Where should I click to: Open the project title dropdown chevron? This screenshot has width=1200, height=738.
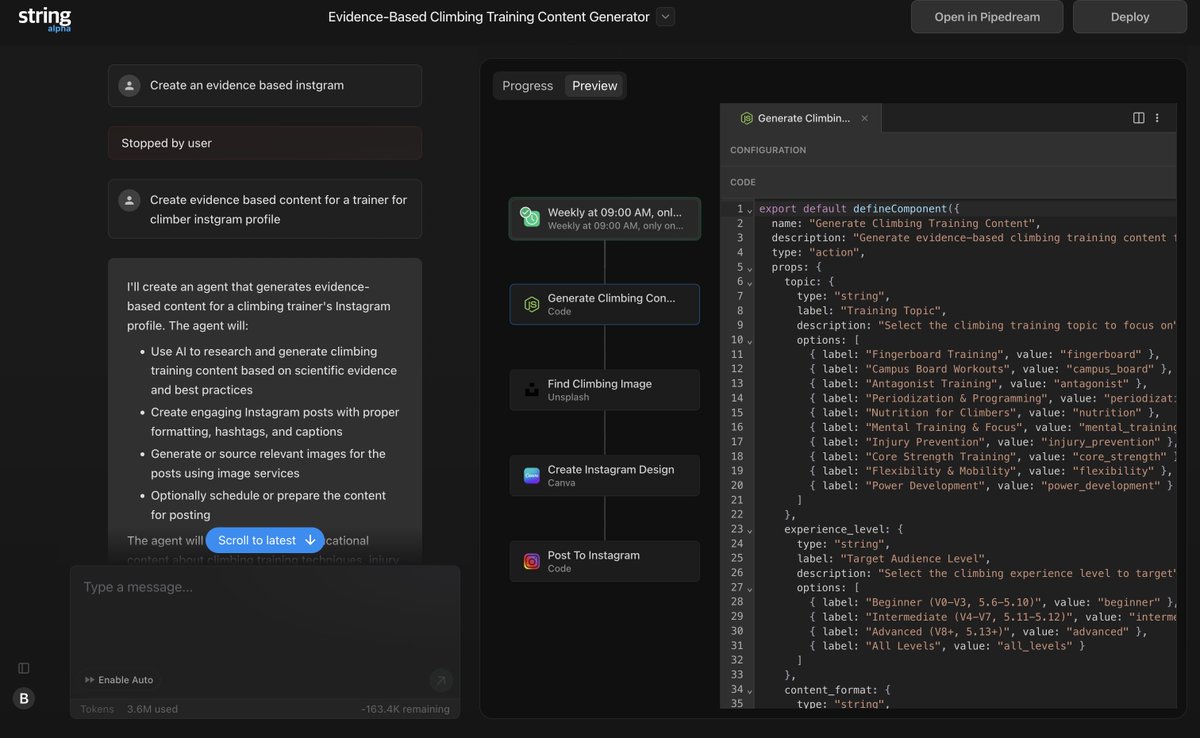click(665, 16)
